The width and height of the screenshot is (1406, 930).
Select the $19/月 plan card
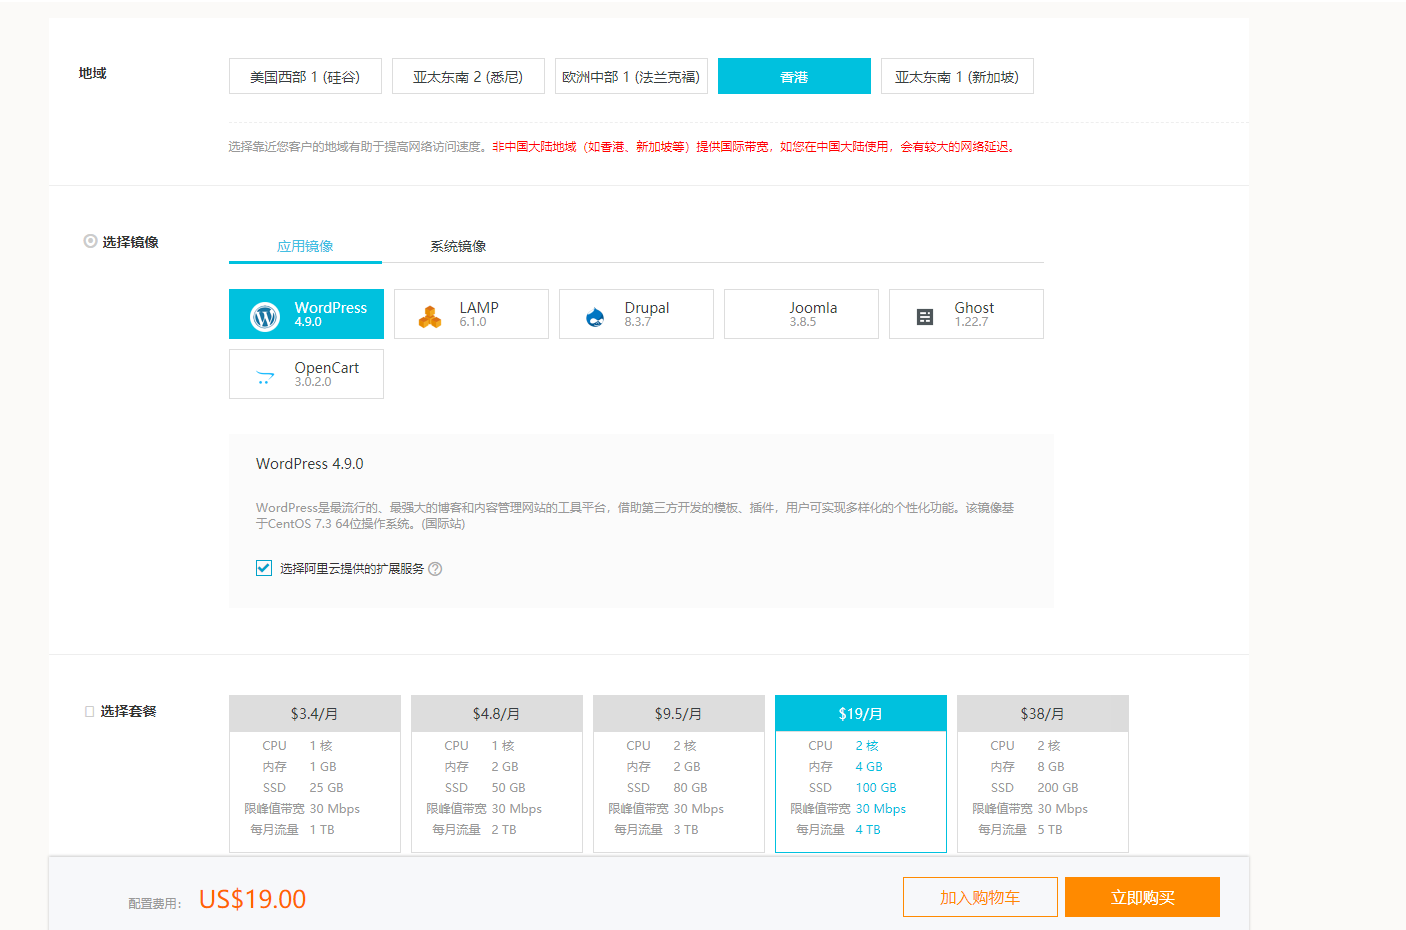(861, 774)
